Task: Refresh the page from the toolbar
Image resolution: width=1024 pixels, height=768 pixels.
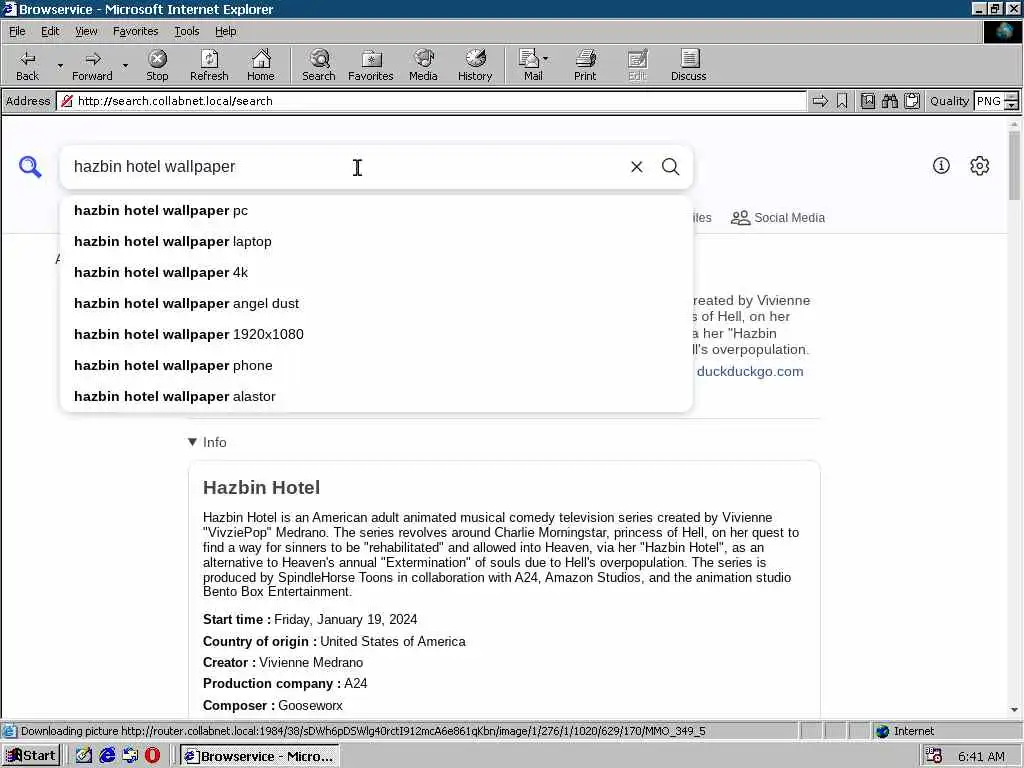Action: click(209, 65)
